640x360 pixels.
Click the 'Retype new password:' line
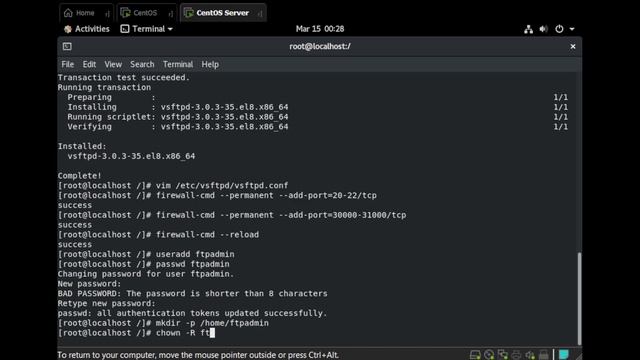coord(107,304)
